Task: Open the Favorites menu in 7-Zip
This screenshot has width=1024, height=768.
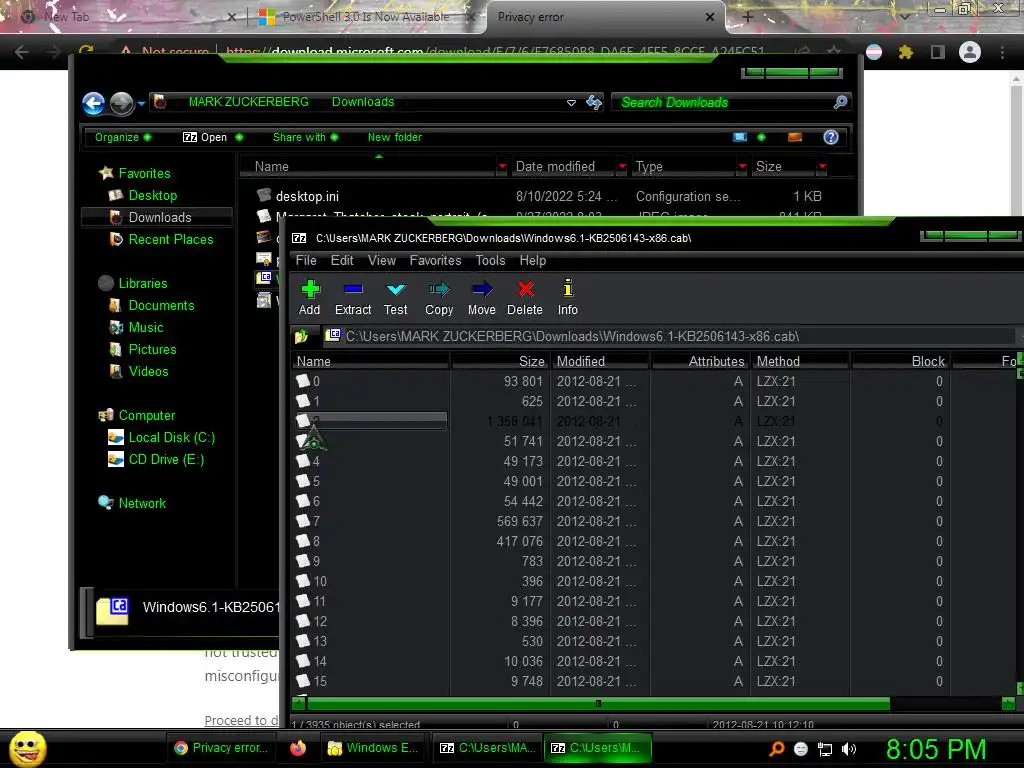Action: [436, 261]
